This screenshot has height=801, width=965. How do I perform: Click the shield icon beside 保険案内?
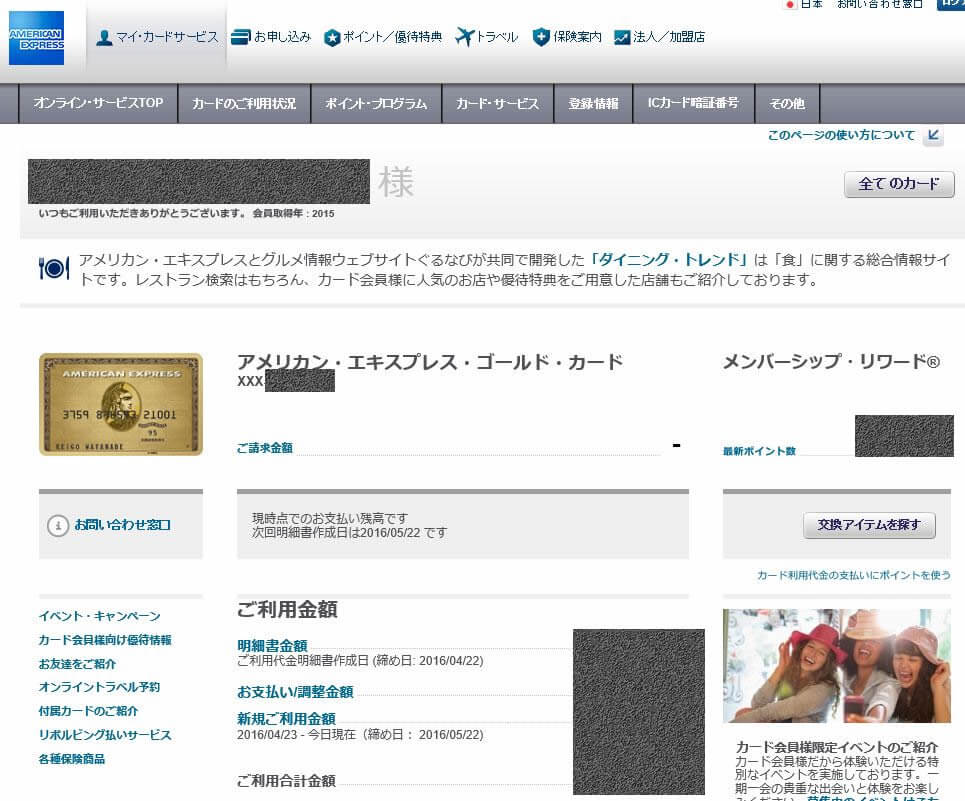point(541,37)
